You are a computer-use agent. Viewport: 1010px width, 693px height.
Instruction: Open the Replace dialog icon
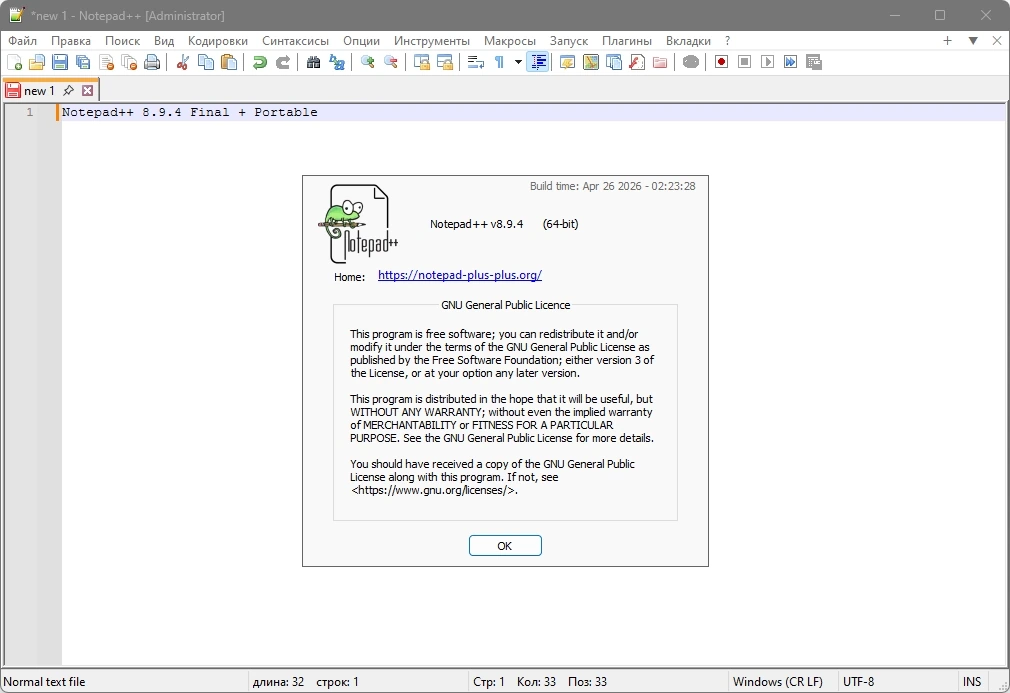point(337,62)
